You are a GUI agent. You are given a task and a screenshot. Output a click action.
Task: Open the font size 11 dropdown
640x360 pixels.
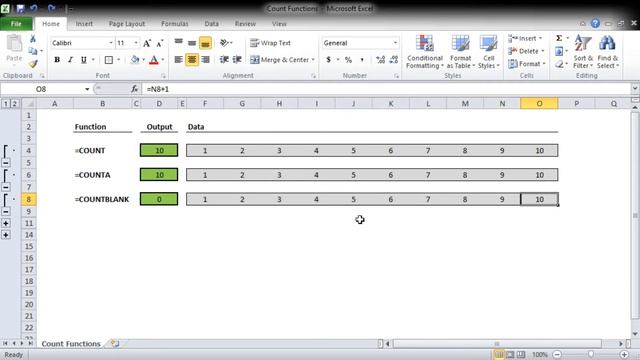point(136,43)
